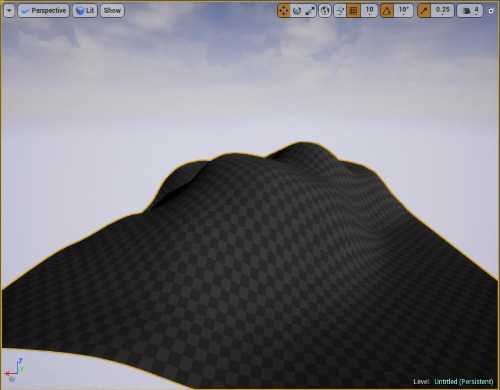Click the XYZ axis indicator
The width and height of the screenshot is (500, 390).
(x=14, y=369)
